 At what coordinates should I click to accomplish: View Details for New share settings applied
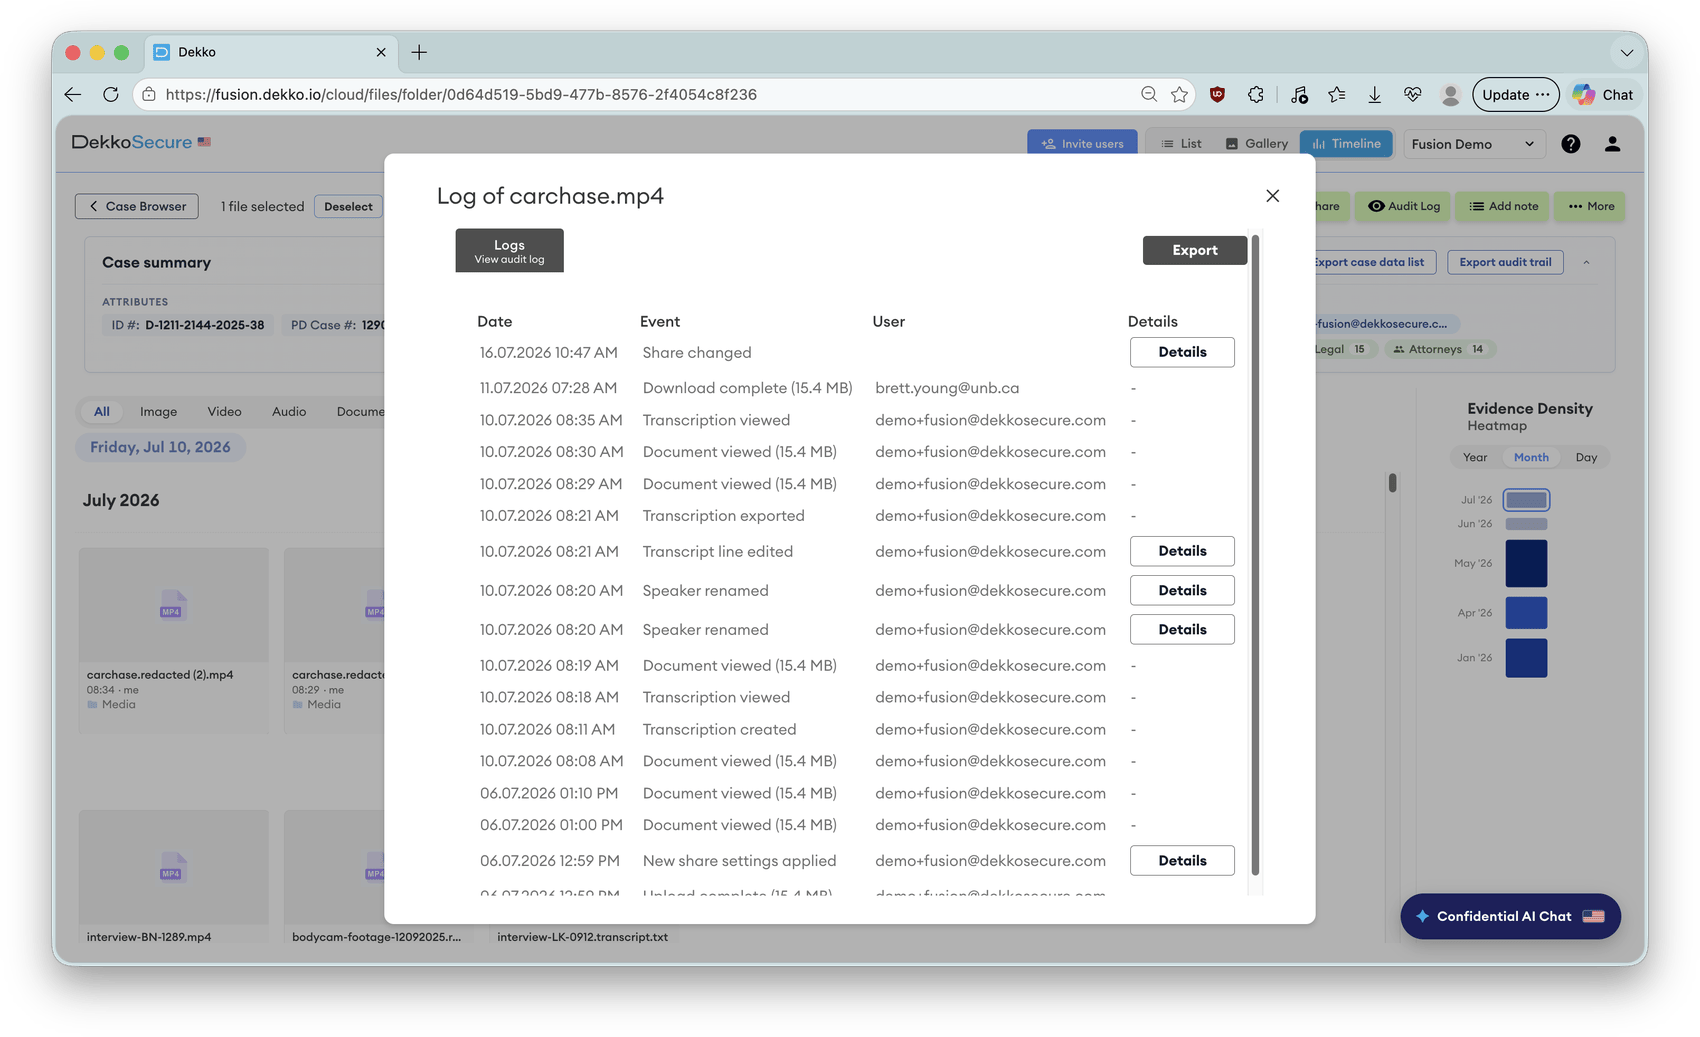(x=1182, y=860)
